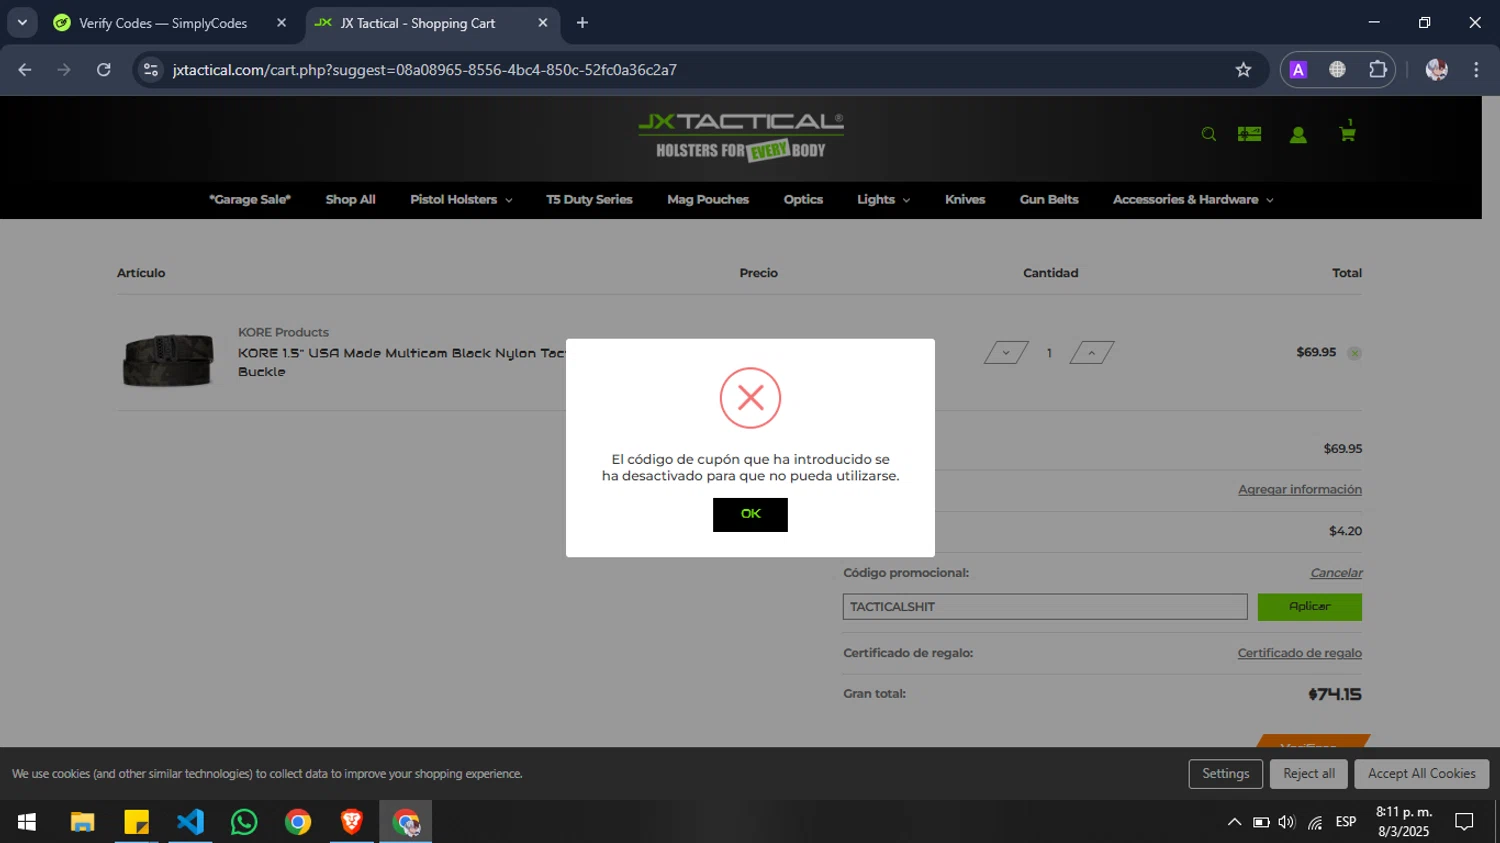Image resolution: width=1500 pixels, height=843 pixels.
Task: Open the Shop All menu item
Action: [350, 200]
